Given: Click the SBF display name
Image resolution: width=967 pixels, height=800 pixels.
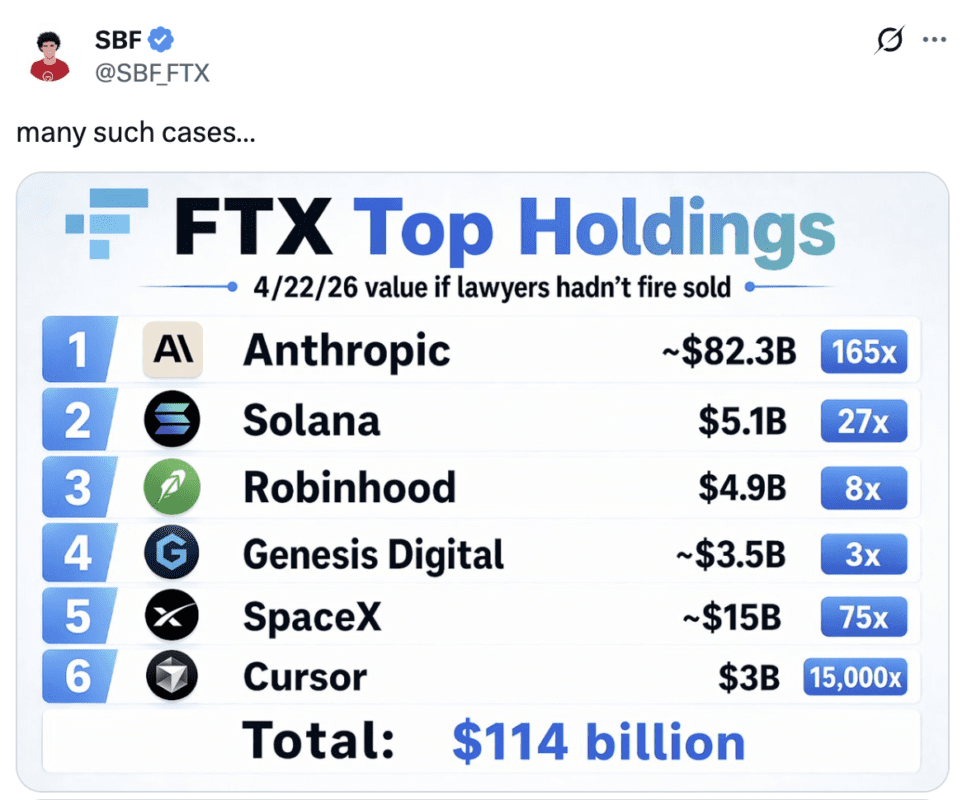Looking at the screenshot, I should point(118,40).
